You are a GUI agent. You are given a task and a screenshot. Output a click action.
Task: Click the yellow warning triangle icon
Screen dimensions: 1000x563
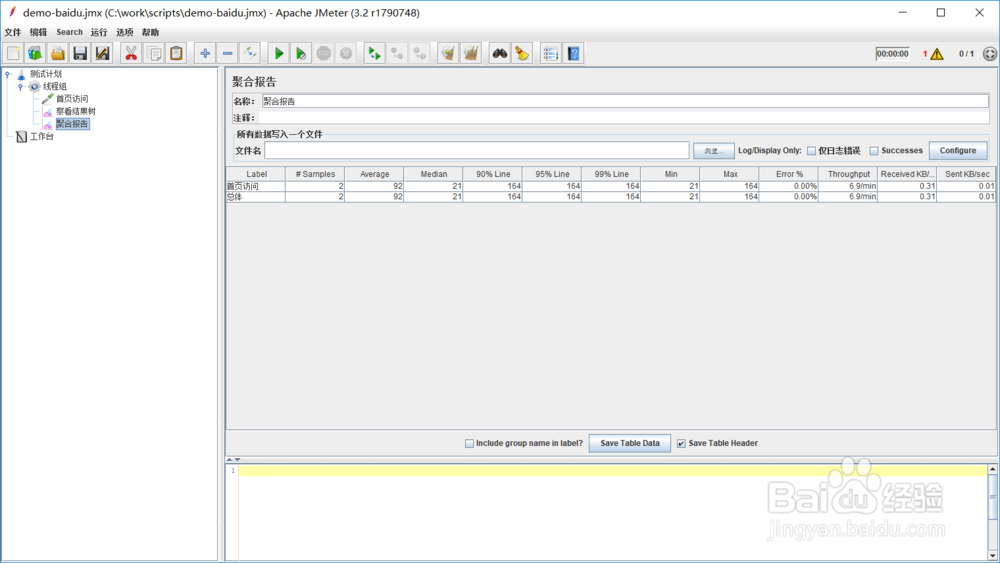point(936,54)
